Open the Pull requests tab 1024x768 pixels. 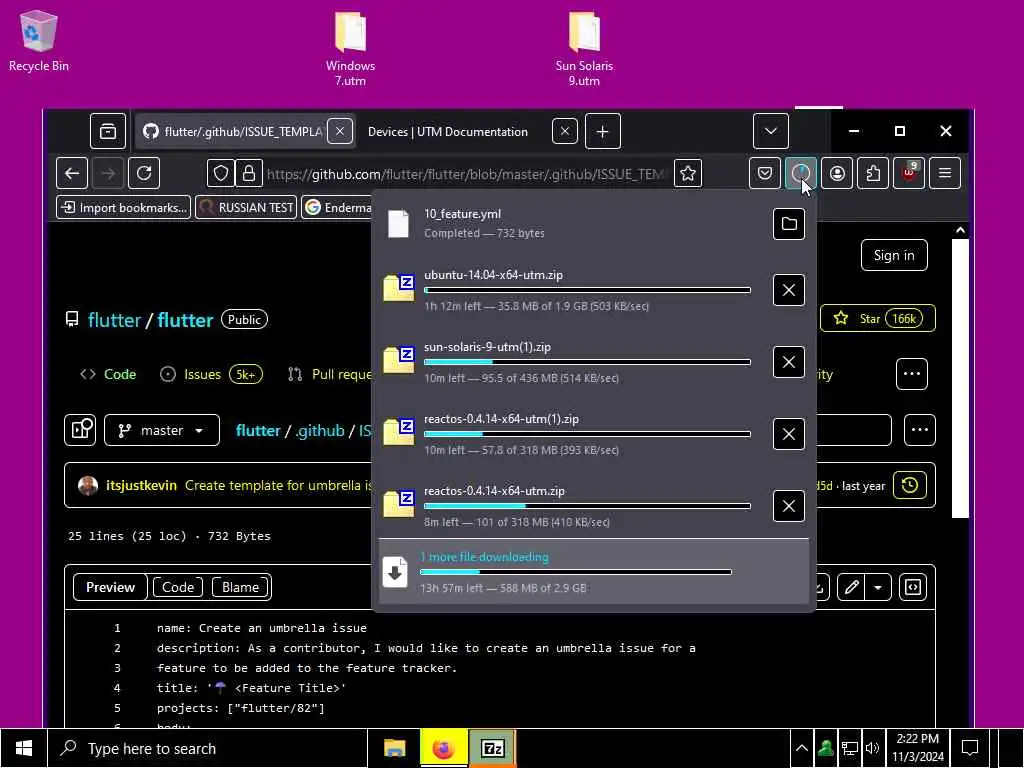329,374
